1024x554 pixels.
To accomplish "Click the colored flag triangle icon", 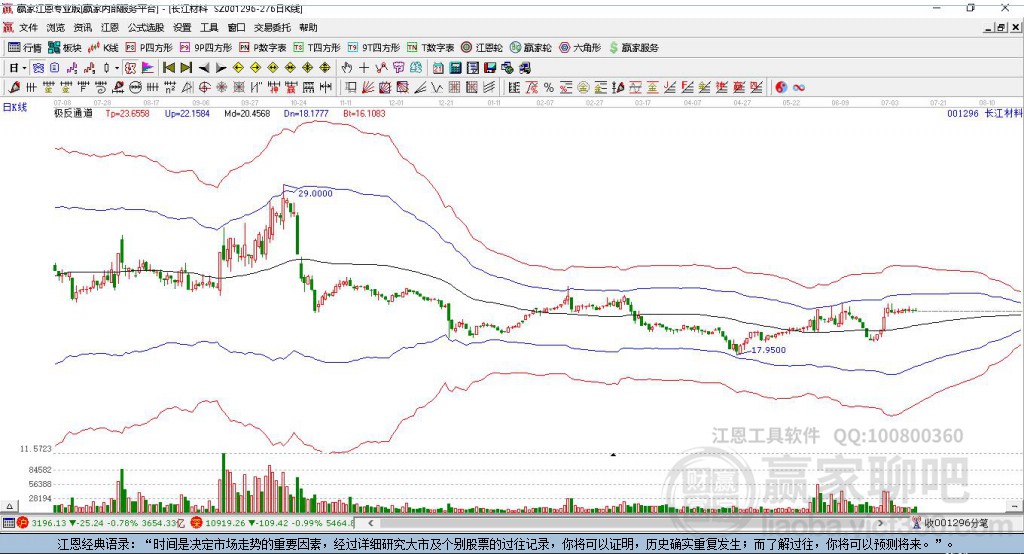I will coord(148,68).
